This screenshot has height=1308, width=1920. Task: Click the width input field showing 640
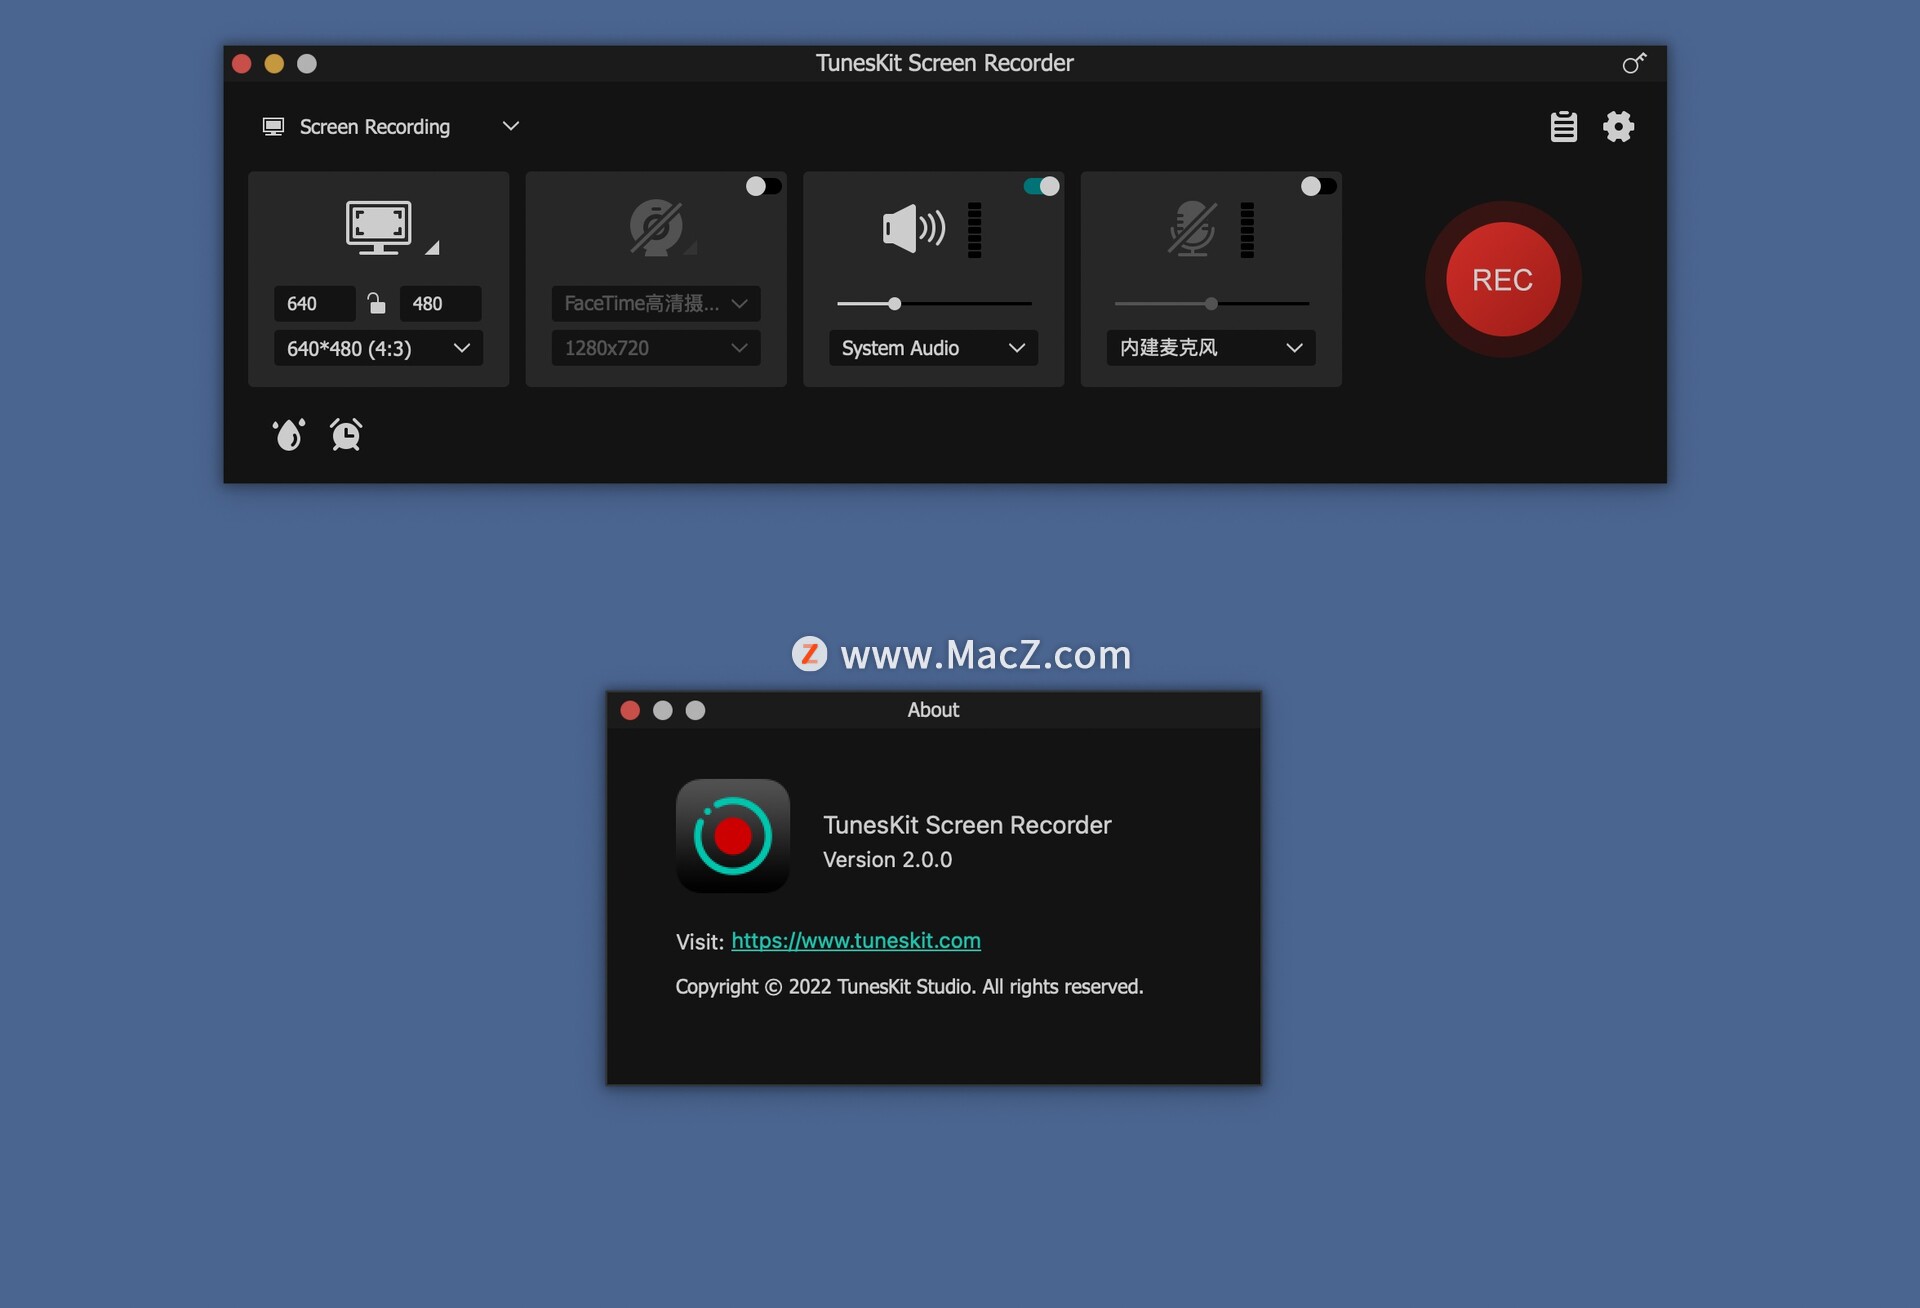coord(314,302)
